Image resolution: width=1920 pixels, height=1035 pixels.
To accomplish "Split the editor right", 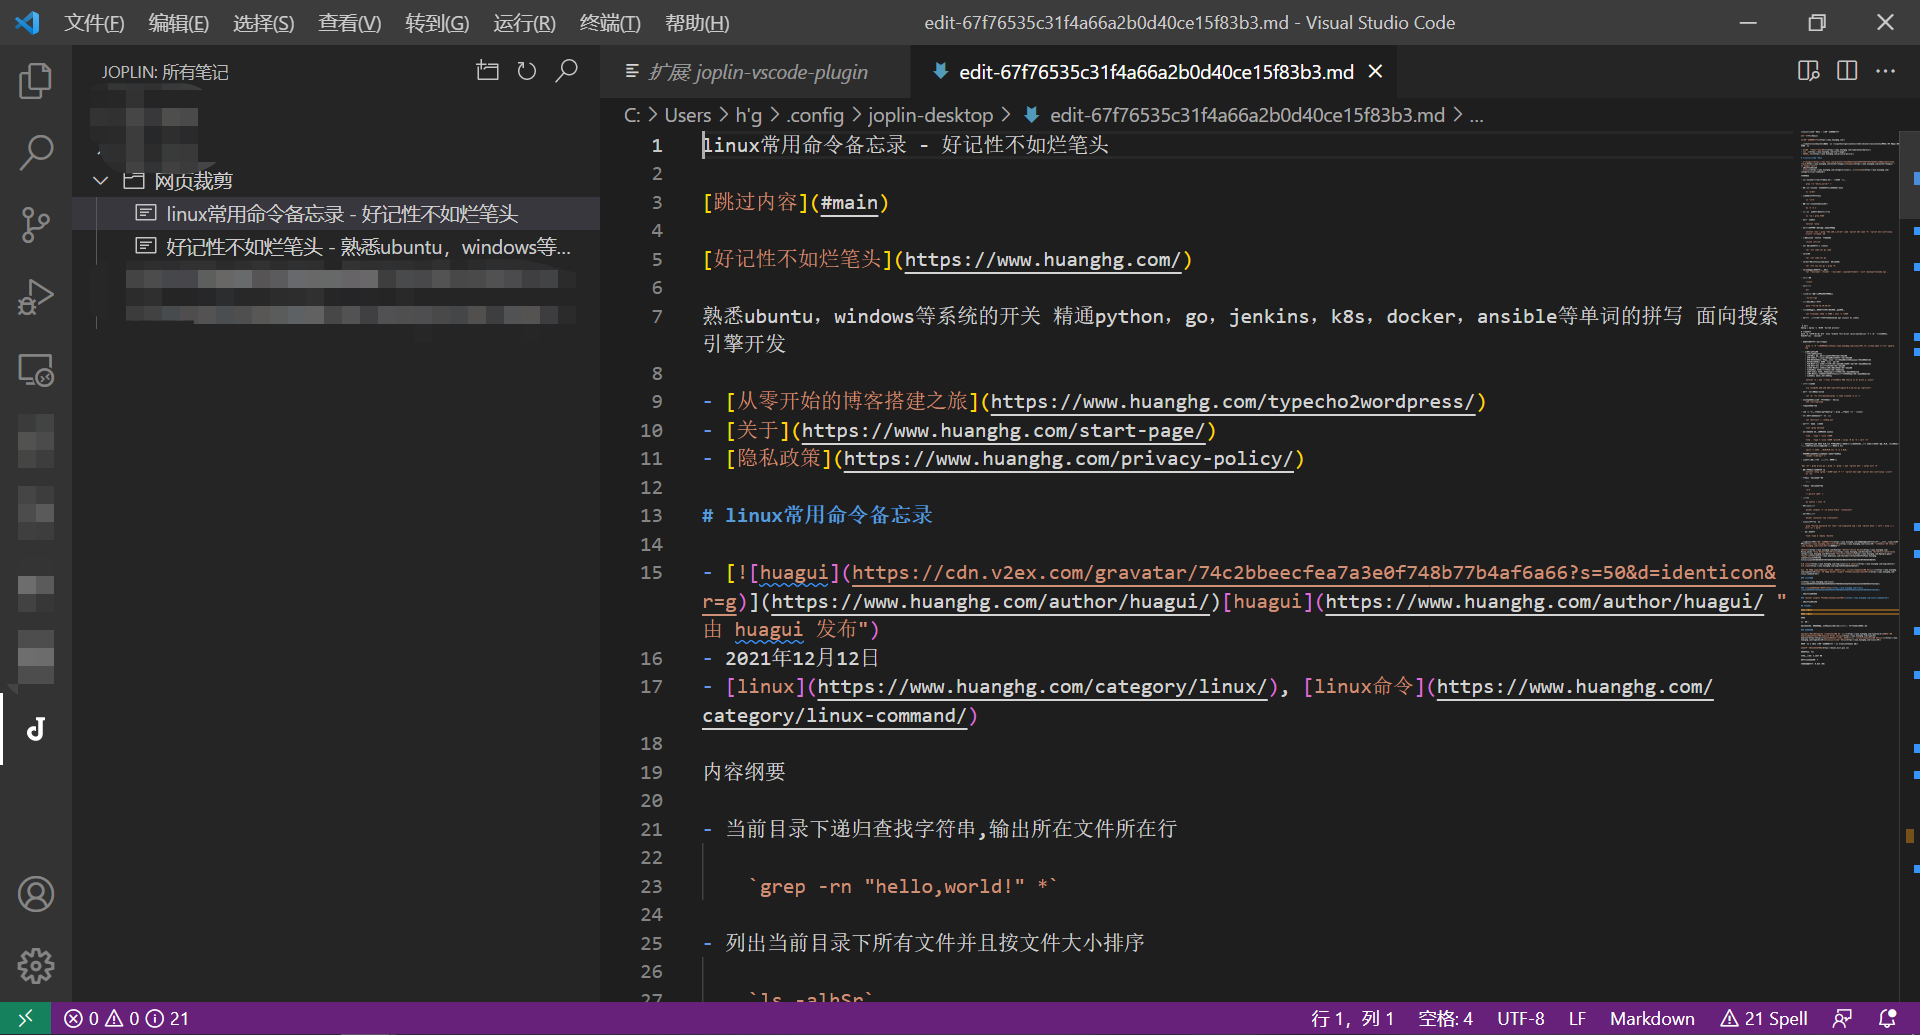I will click(x=1847, y=71).
